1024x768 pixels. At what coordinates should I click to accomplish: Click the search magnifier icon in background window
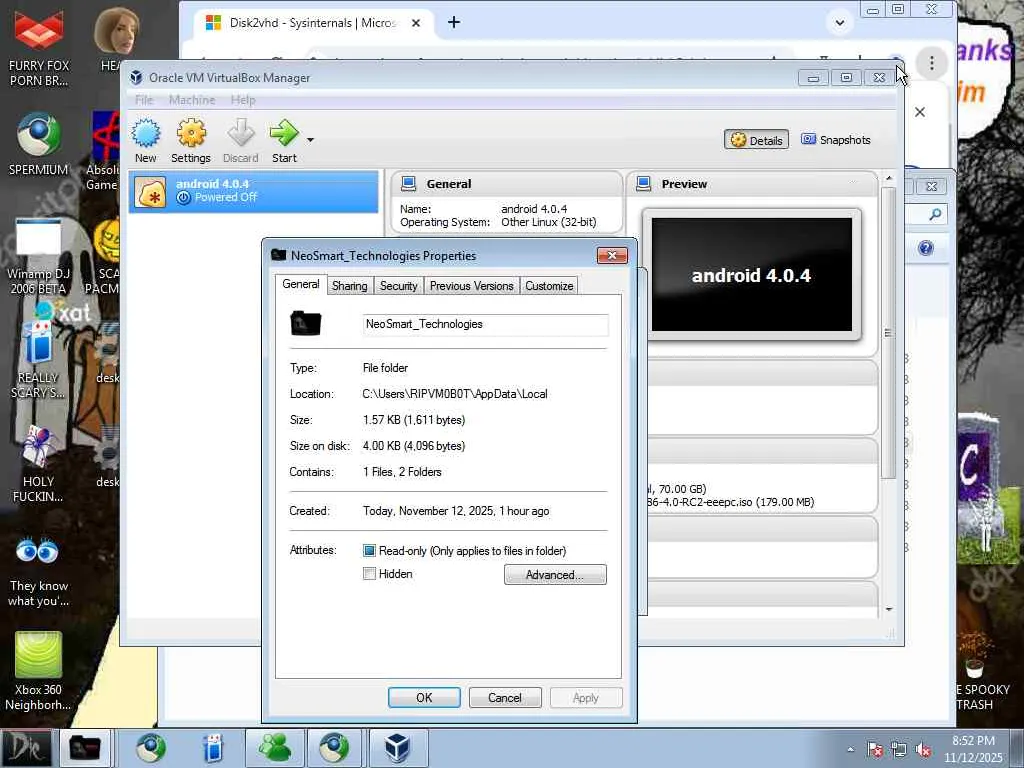pyautogui.click(x=935, y=214)
